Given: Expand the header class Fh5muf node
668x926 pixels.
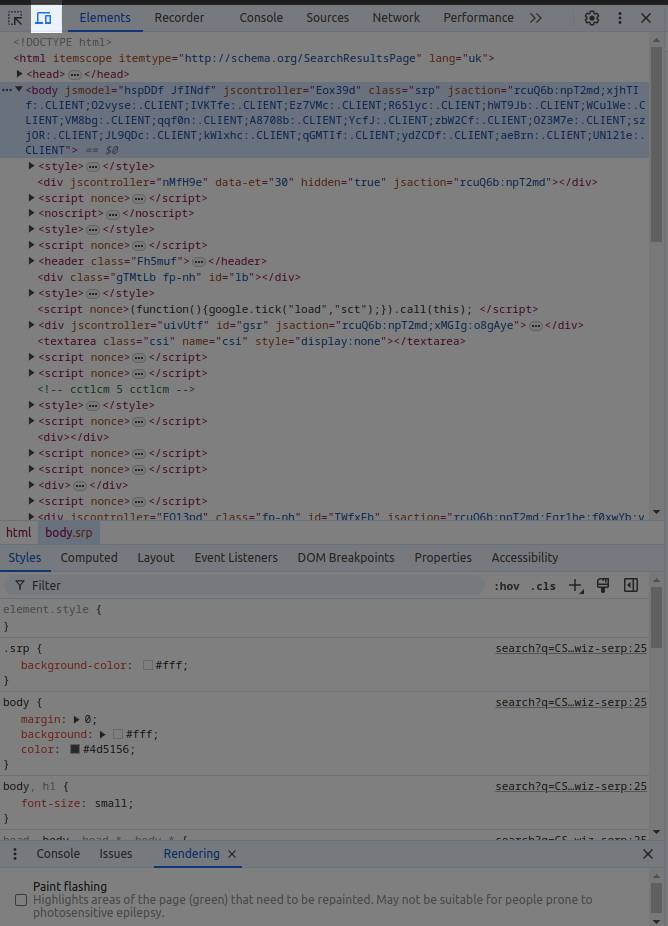Looking at the screenshot, I should (32, 261).
